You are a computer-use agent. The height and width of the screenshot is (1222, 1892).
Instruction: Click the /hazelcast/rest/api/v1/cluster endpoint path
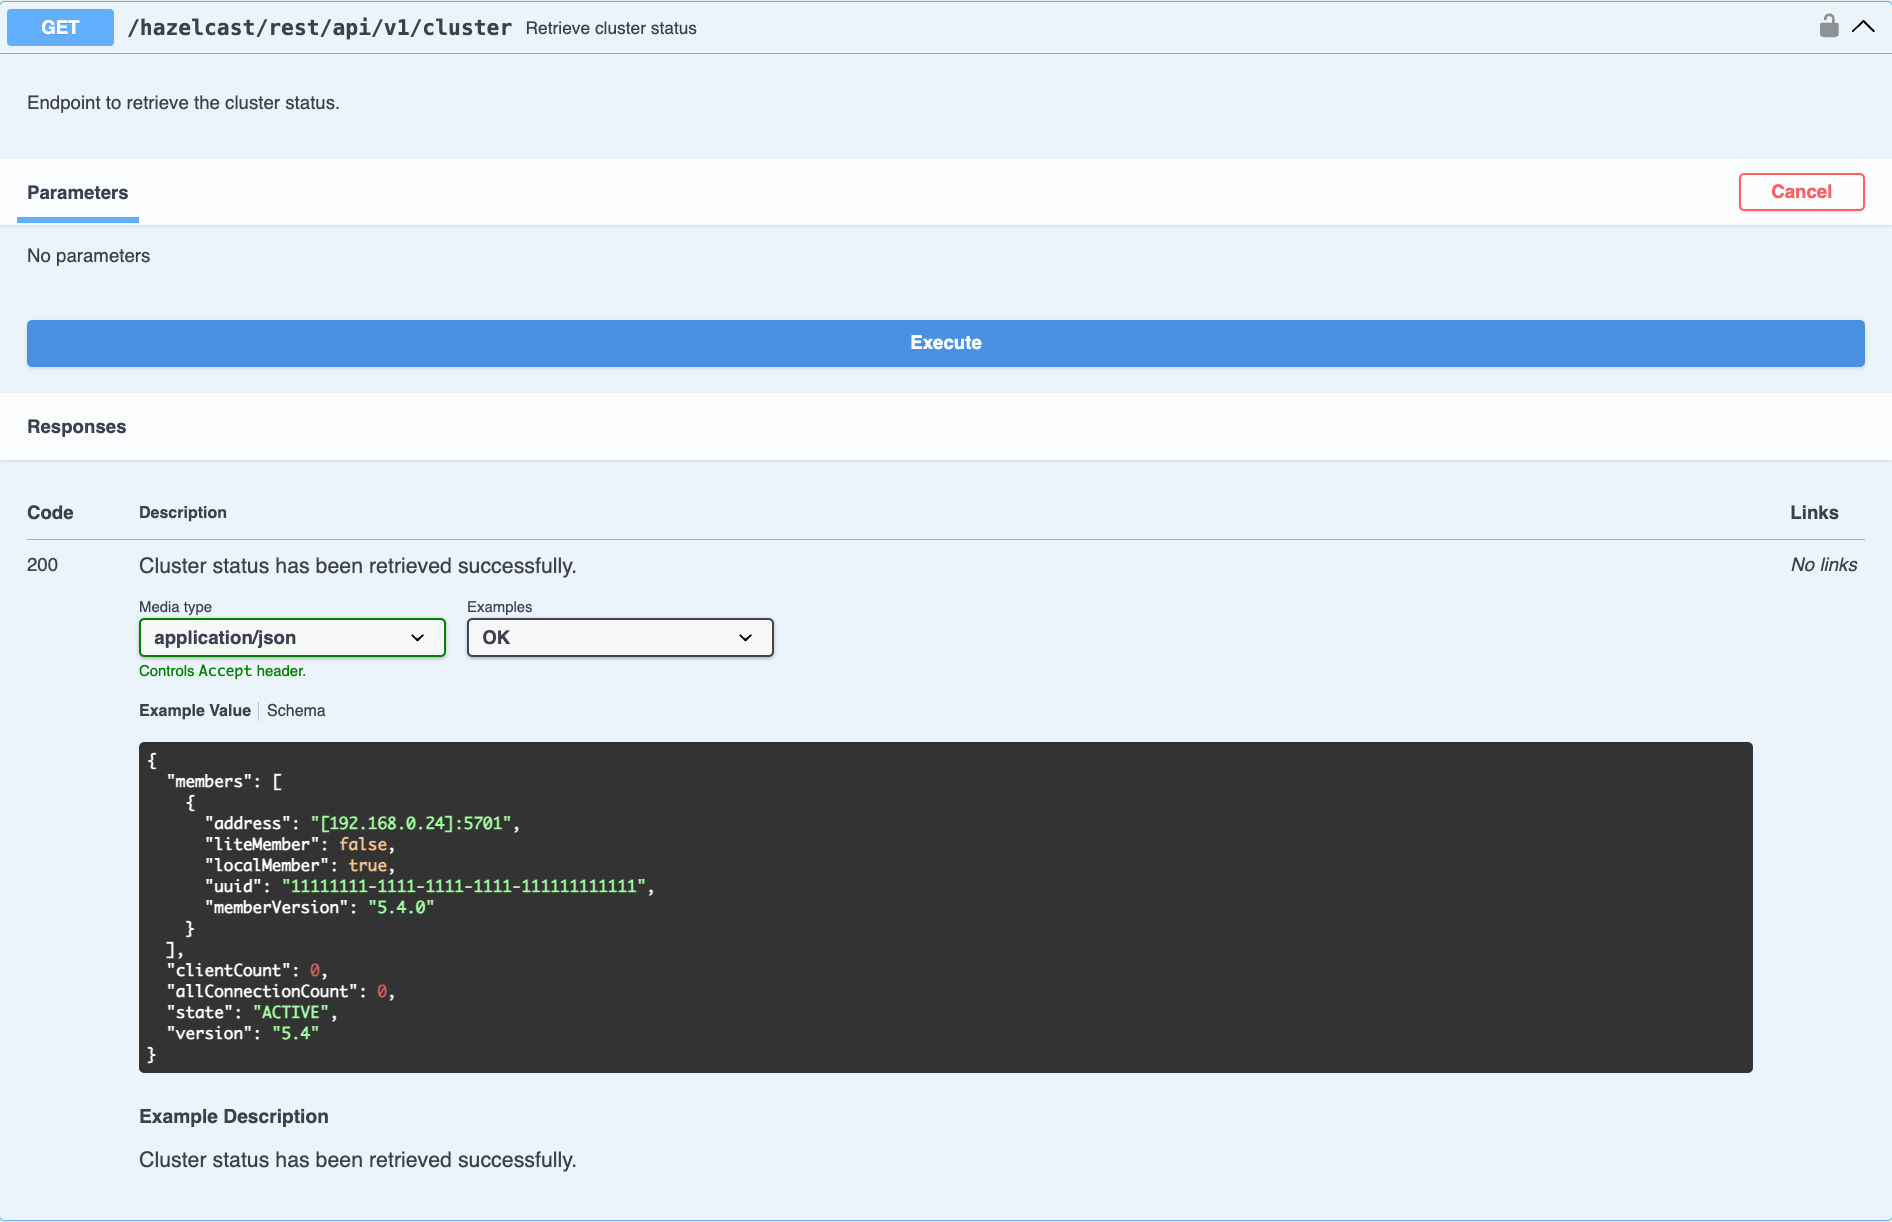320,27
